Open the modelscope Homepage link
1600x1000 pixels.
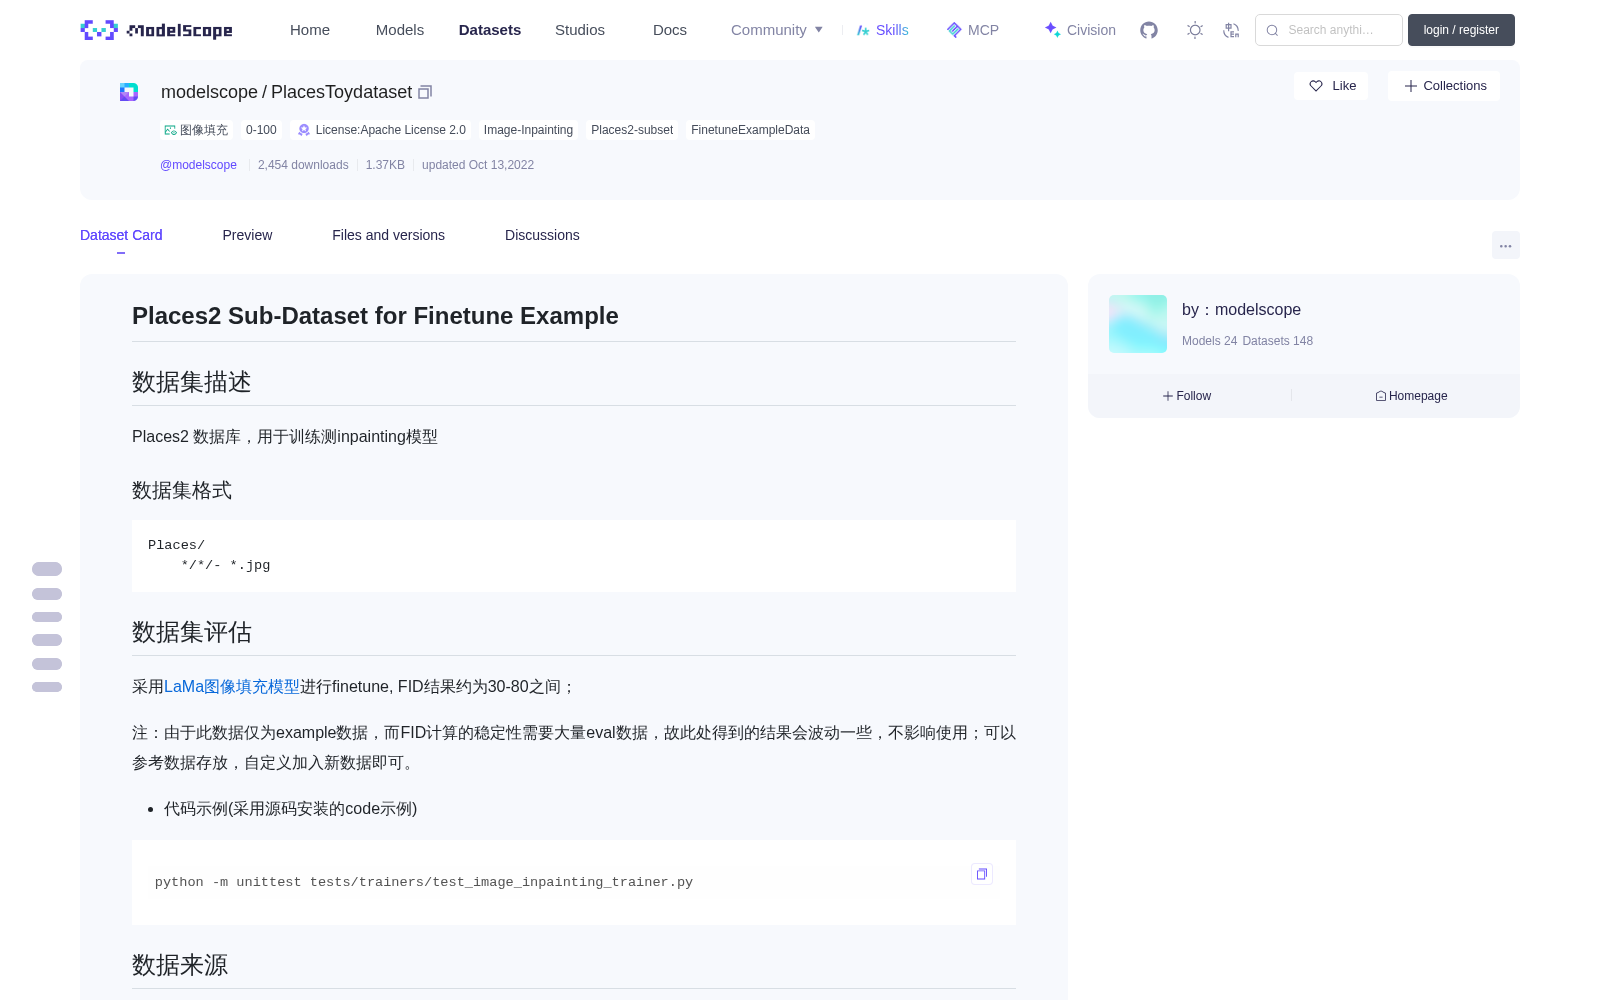point(1411,396)
